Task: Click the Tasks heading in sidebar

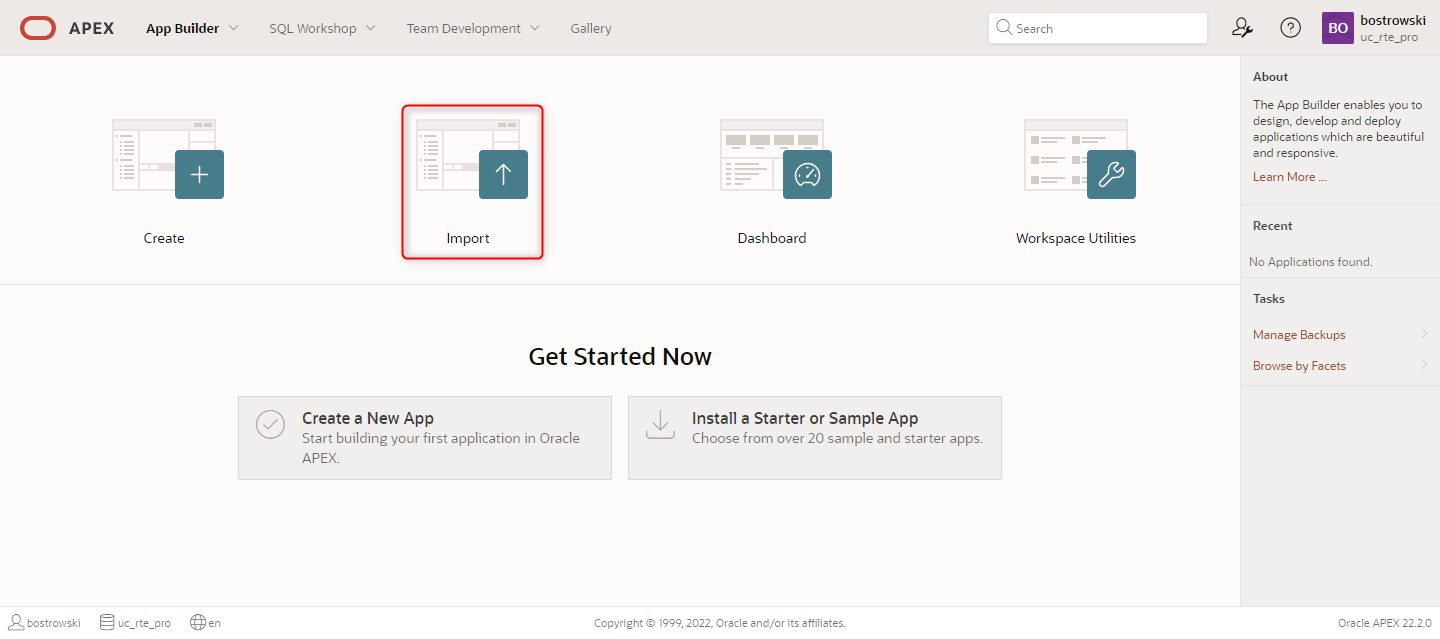Action: tap(1269, 299)
